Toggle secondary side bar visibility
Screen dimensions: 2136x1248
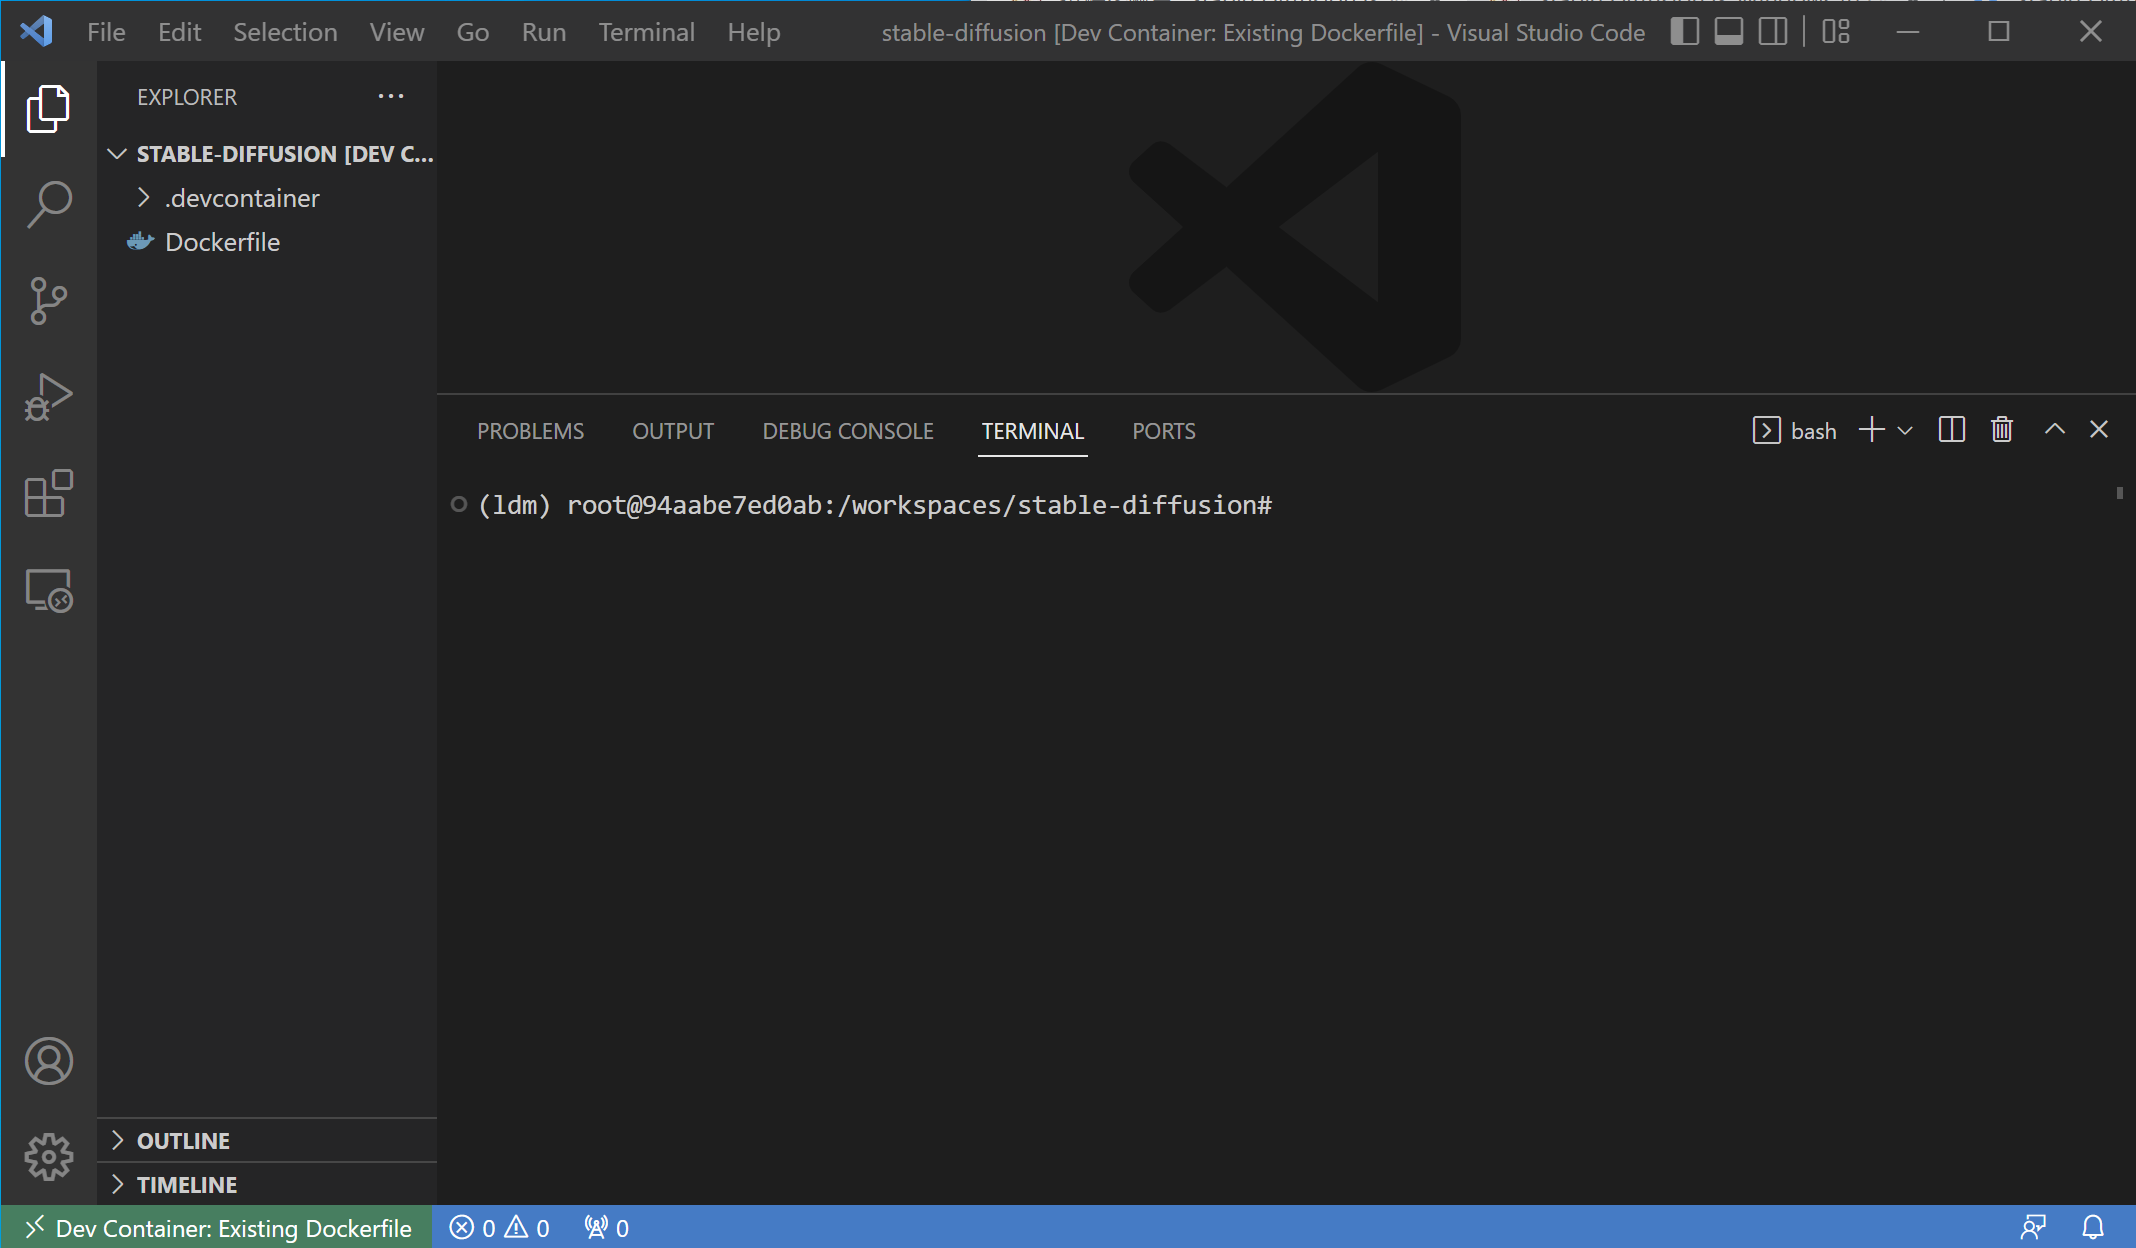tap(1772, 32)
